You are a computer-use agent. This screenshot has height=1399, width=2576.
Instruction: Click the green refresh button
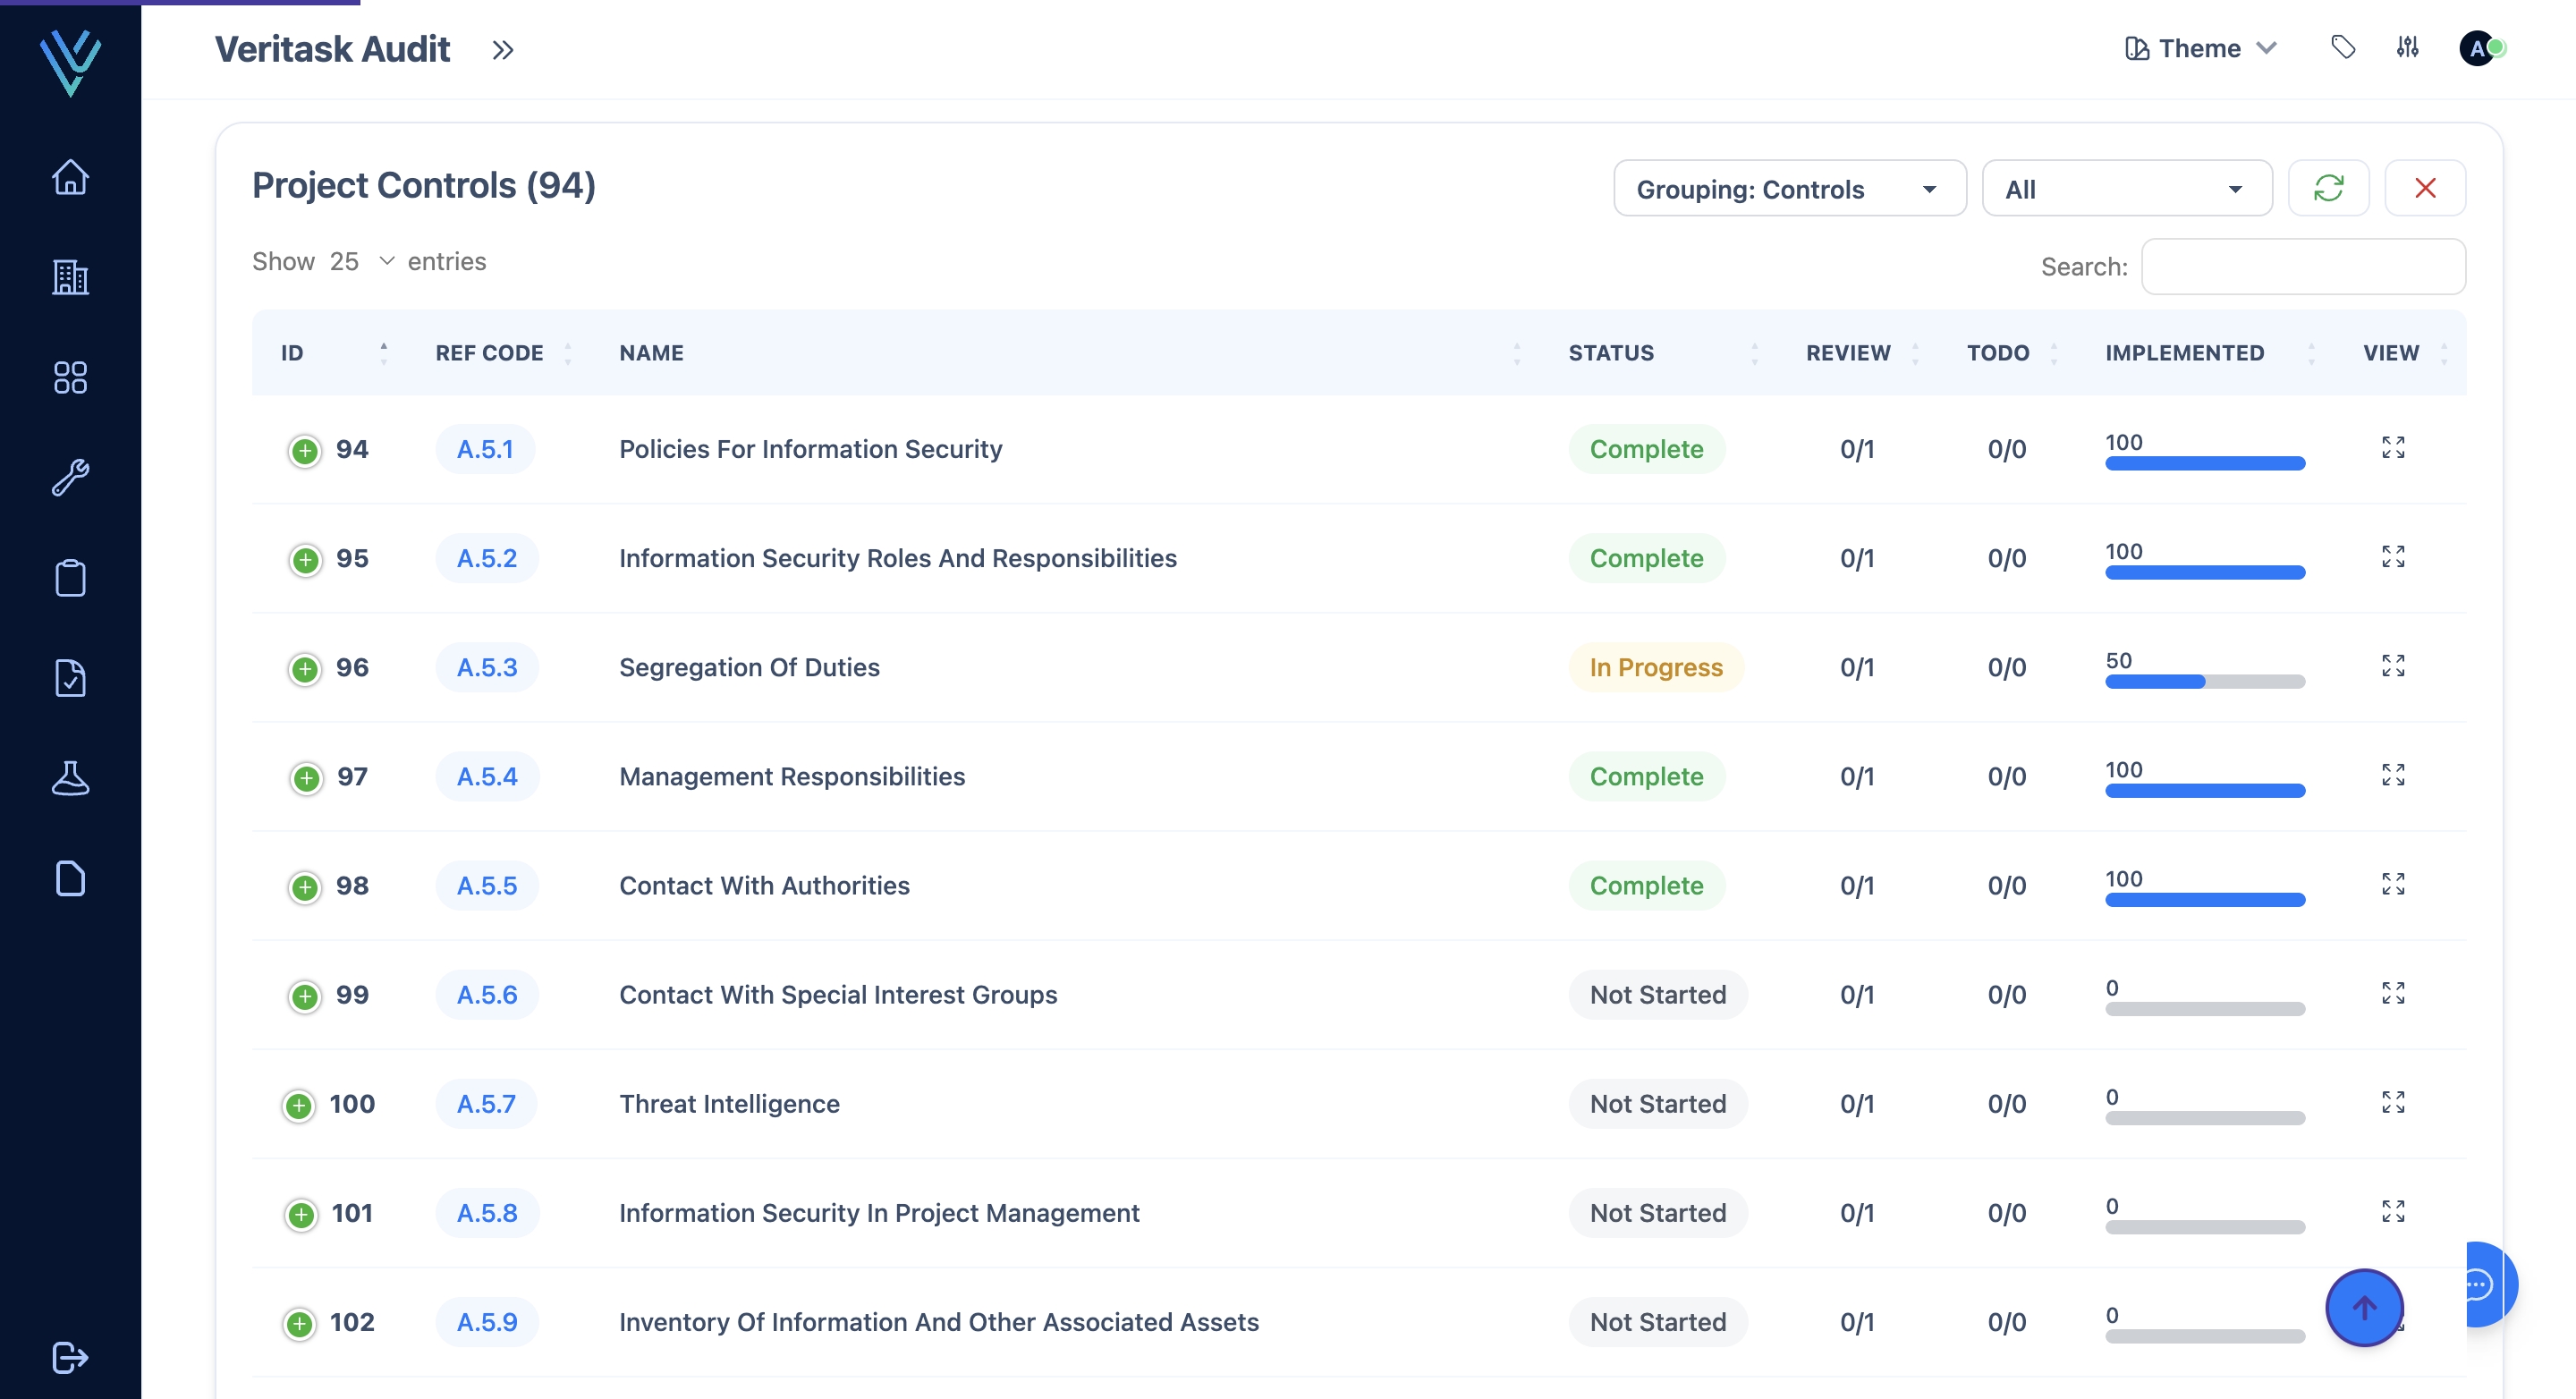pyautogui.click(x=2328, y=188)
